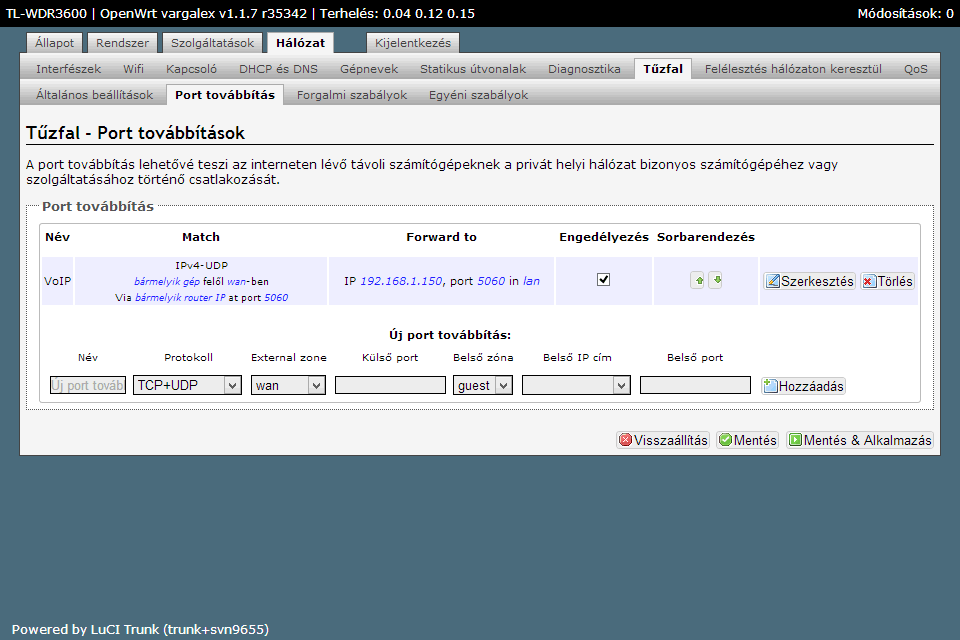
Task: Click the Szerkesztés edit button for VoIP
Action: pos(809,281)
